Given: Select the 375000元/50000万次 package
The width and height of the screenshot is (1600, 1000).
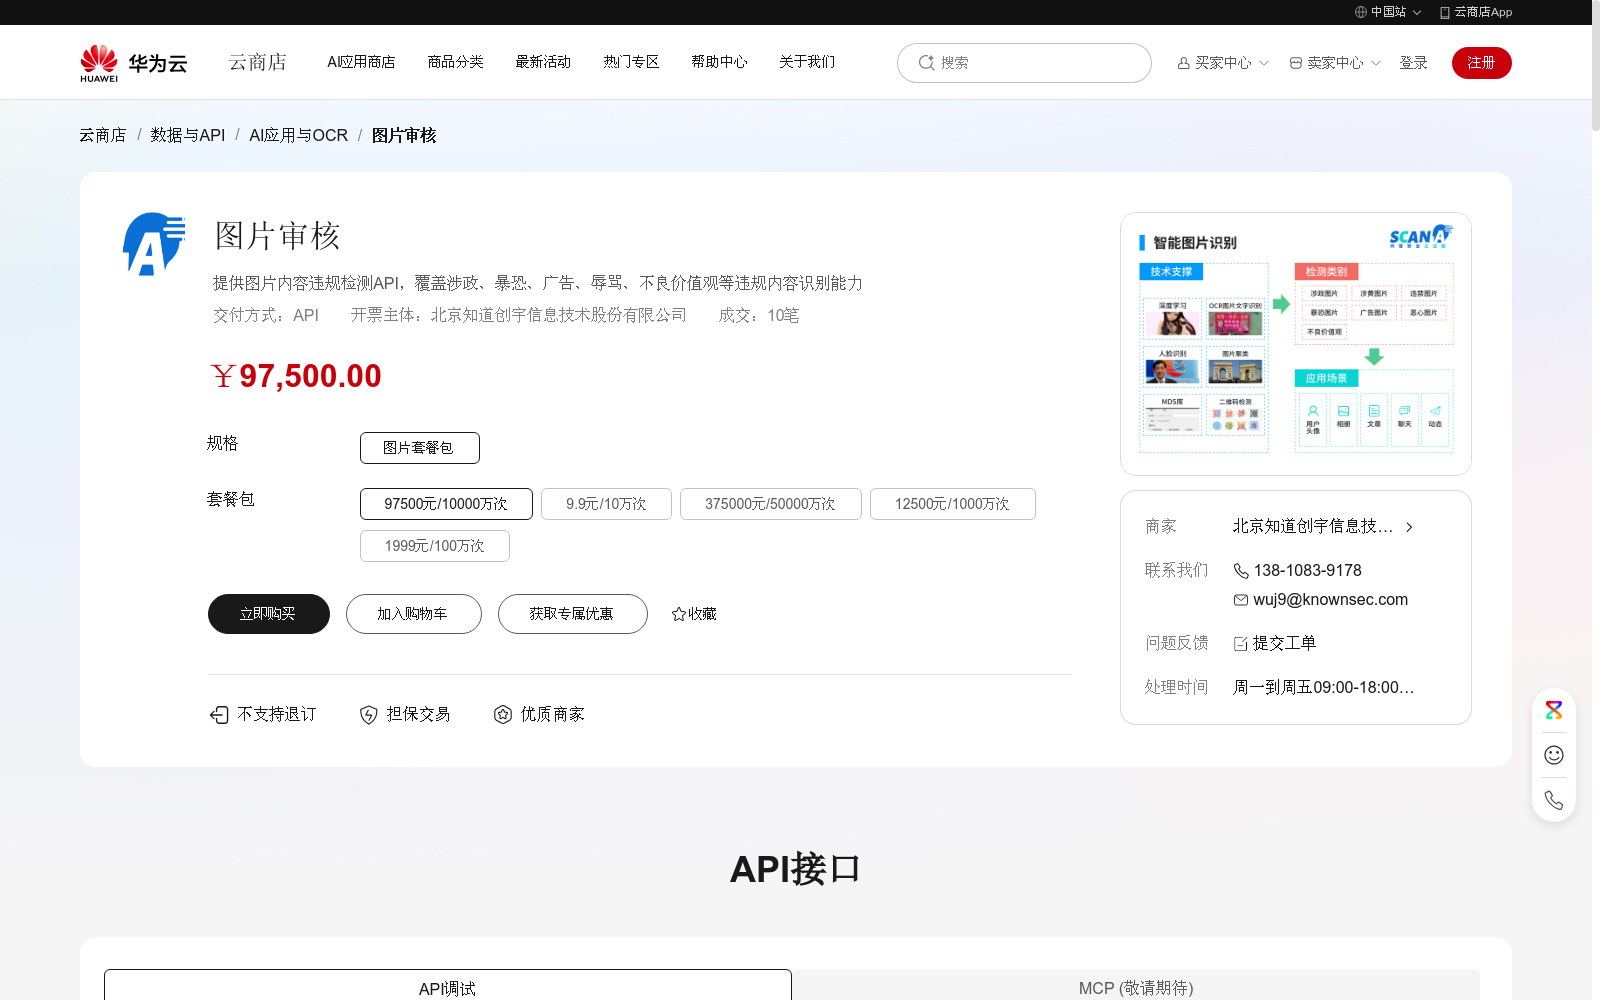Looking at the screenshot, I should (x=771, y=504).
